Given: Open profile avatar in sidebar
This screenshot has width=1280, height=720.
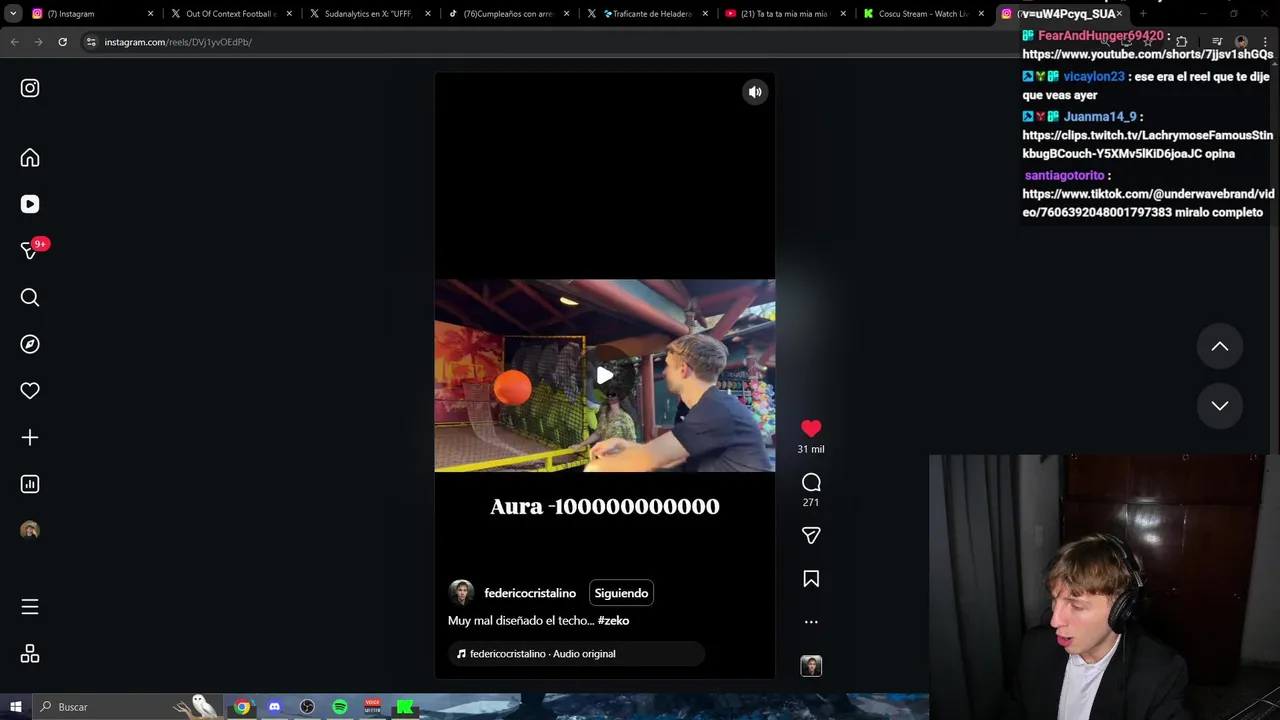Looking at the screenshot, I should [30, 530].
